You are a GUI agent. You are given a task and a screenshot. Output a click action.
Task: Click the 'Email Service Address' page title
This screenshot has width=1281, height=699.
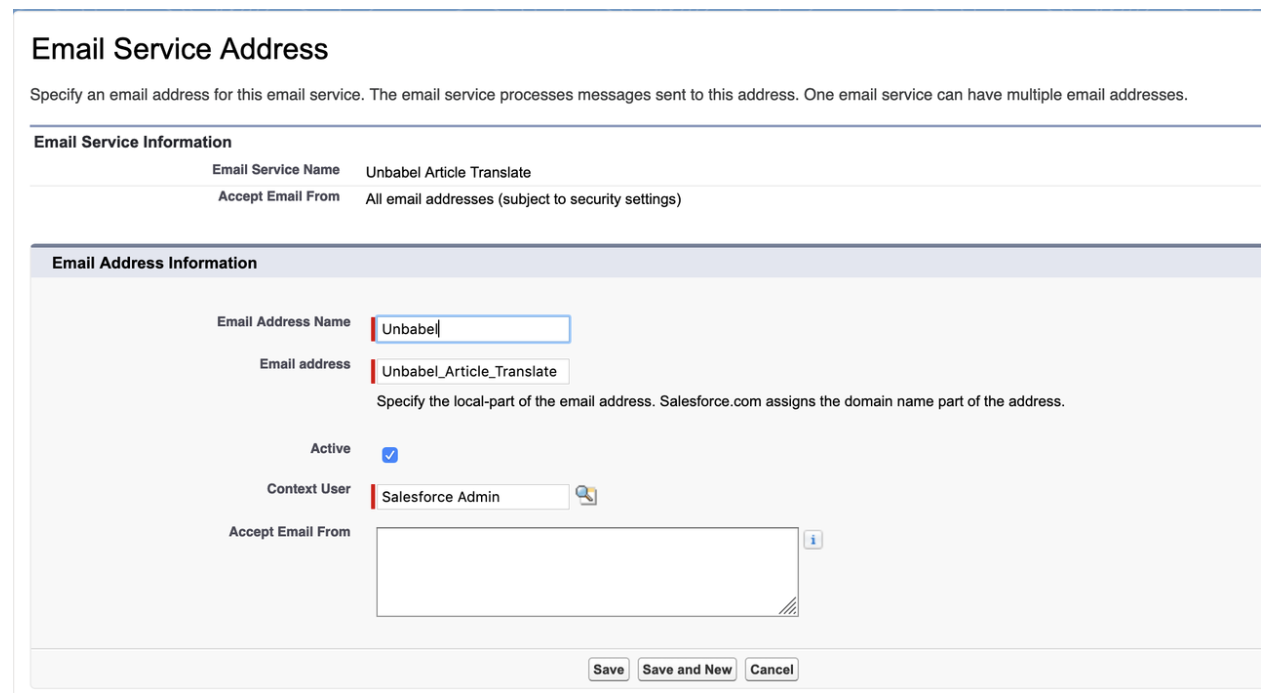coord(180,48)
